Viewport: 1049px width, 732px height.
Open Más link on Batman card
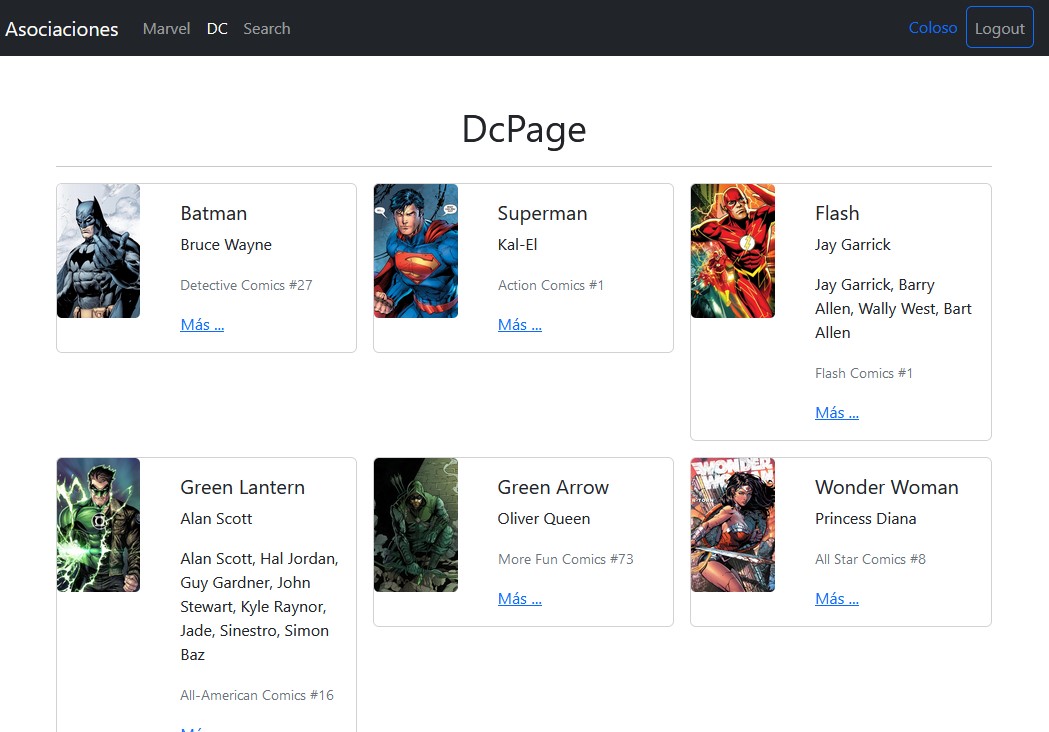[202, 325]
